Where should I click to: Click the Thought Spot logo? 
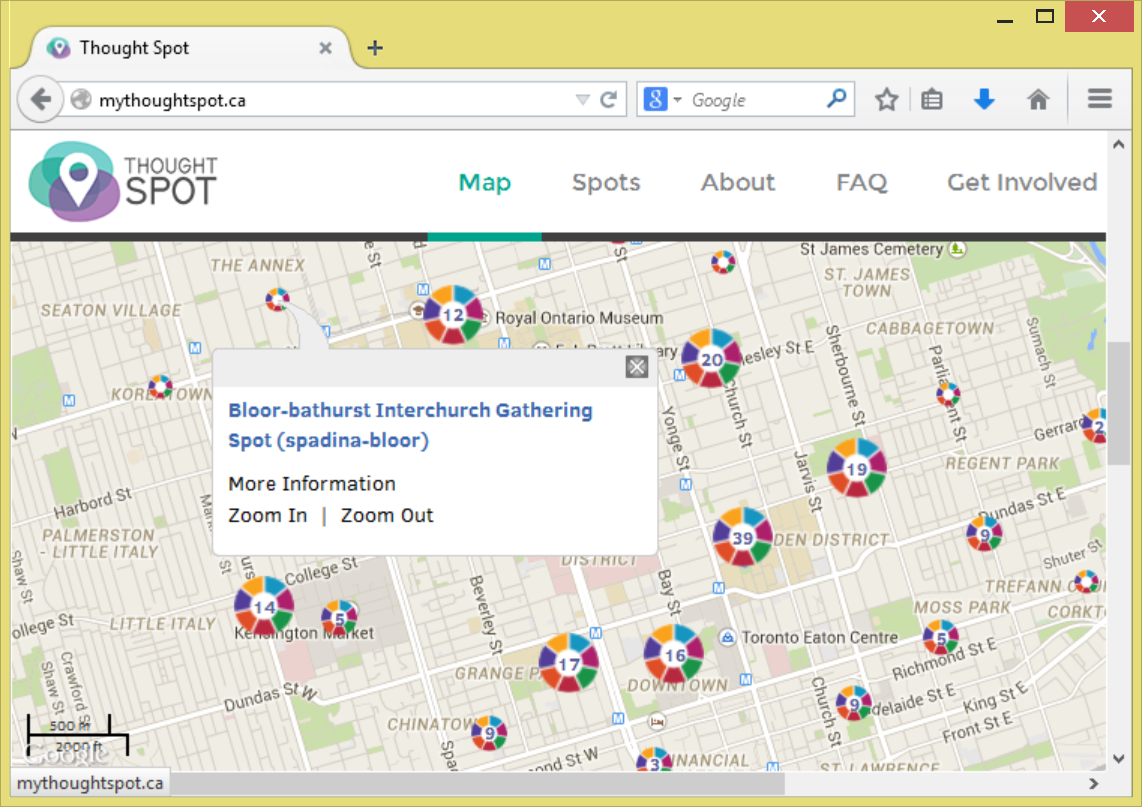pos(120,181)
